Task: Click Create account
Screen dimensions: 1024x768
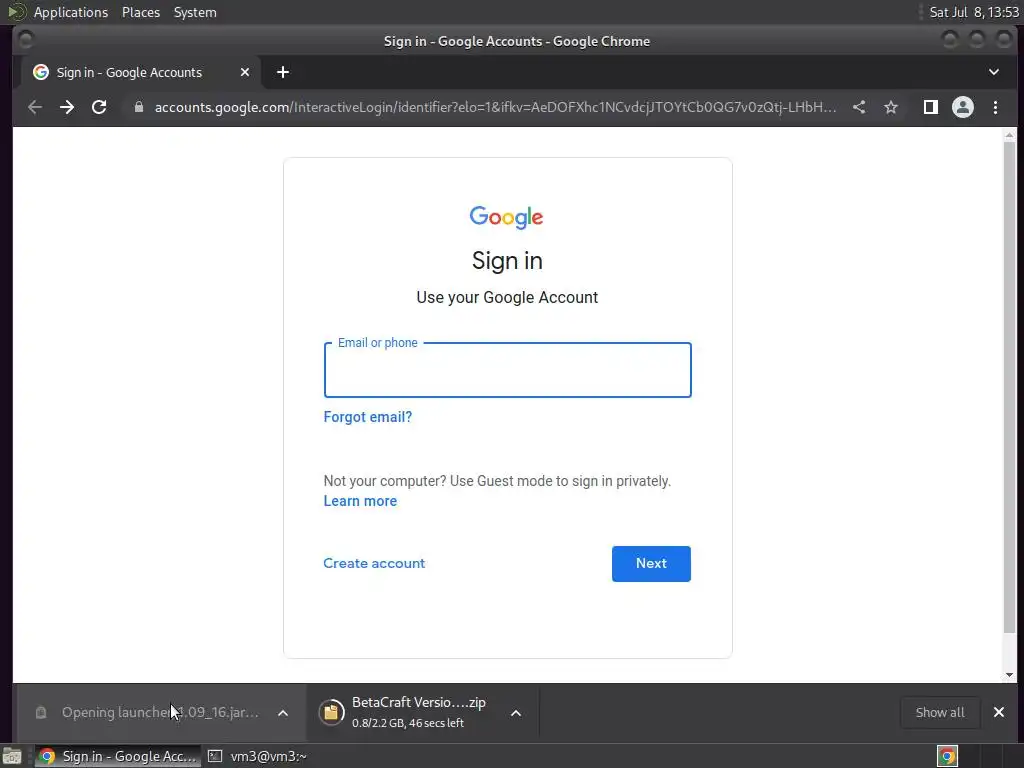Action: click(374, 563)
